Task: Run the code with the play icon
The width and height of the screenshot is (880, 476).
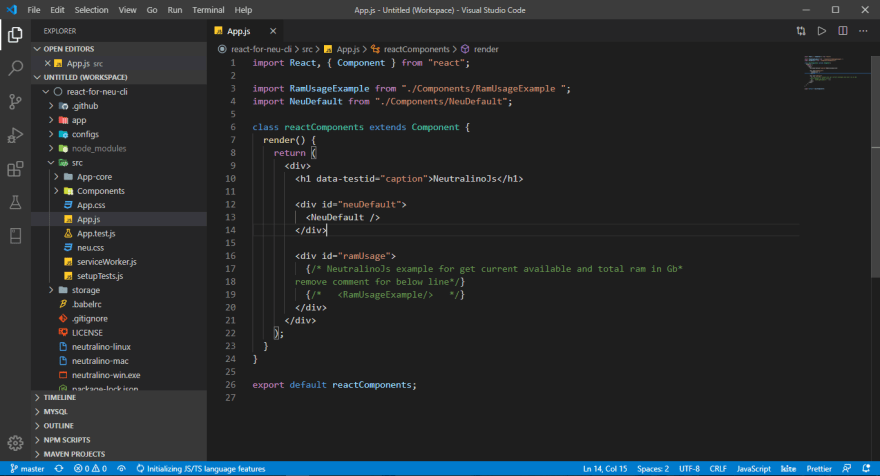Action: click(x=822, y=31)
